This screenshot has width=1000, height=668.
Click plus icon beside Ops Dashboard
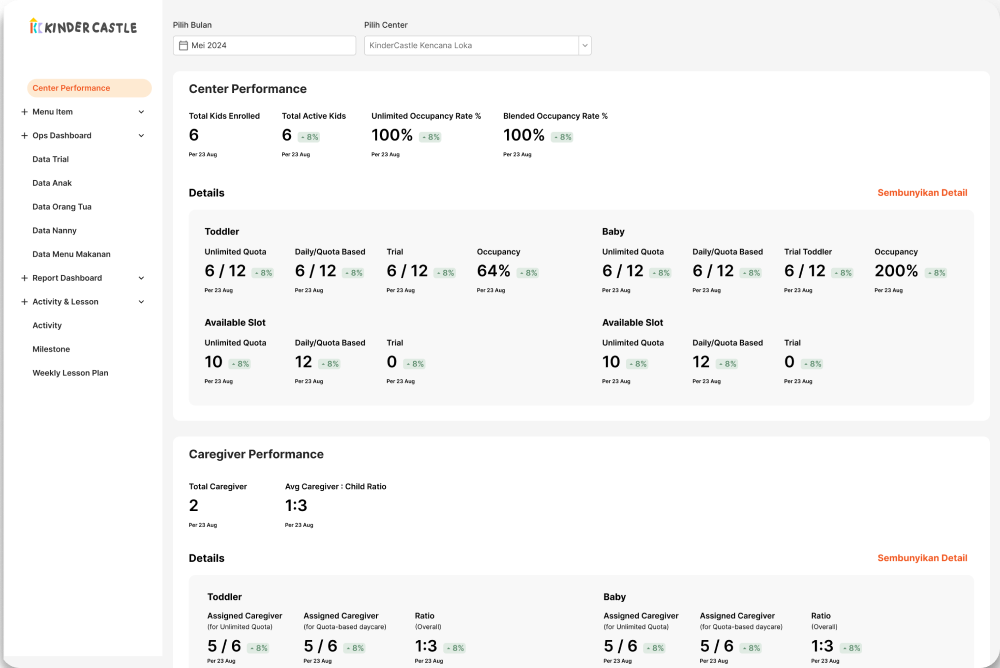pos(24,135)
